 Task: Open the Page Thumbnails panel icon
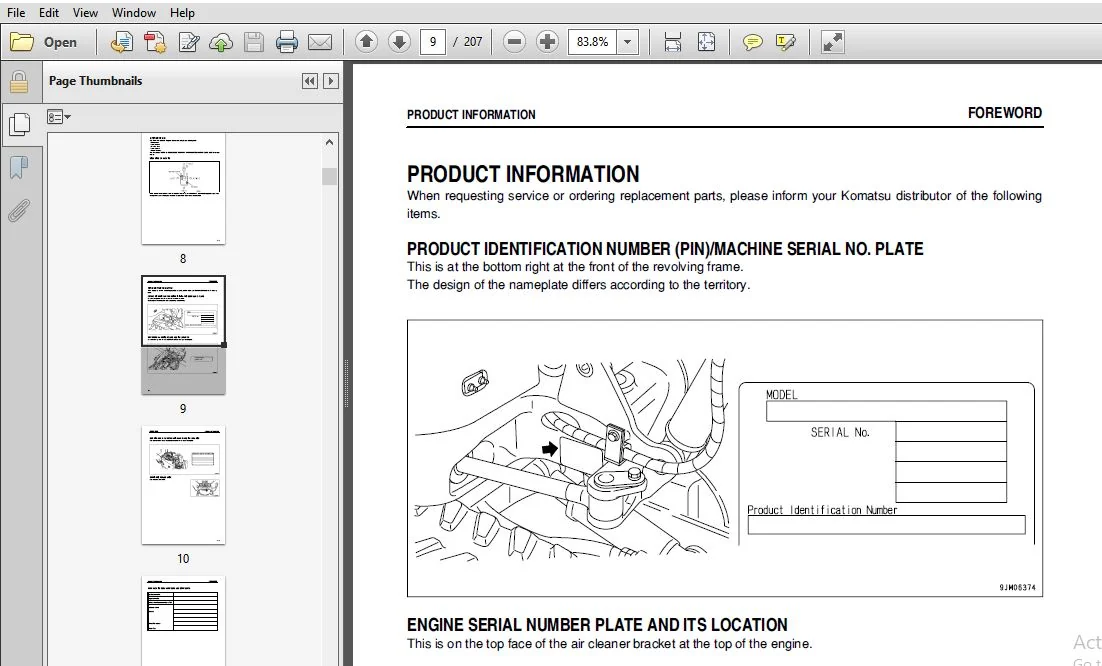[19, 125]
